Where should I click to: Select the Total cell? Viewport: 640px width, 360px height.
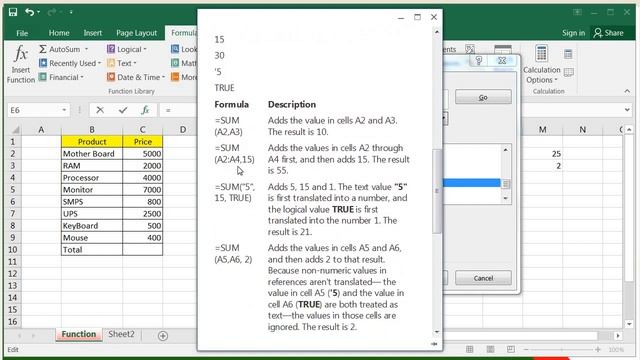tap(92, 249)
